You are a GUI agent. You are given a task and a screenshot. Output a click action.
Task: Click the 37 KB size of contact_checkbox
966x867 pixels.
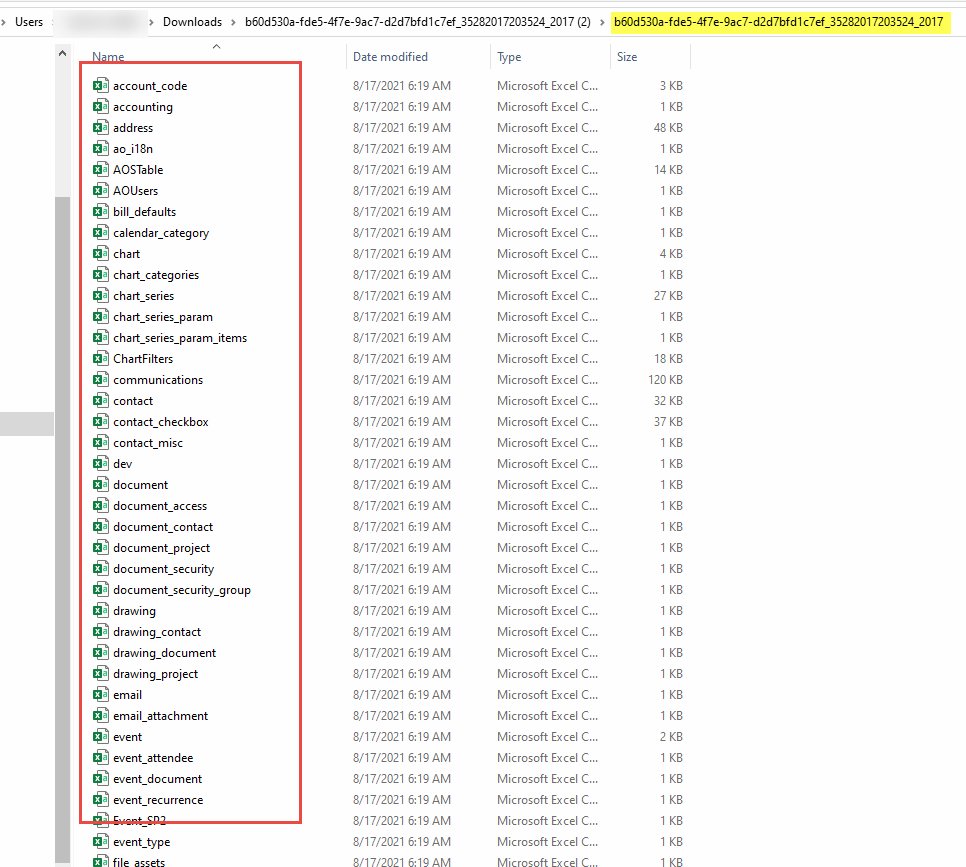pyautogui.click(x=668, y=421)
